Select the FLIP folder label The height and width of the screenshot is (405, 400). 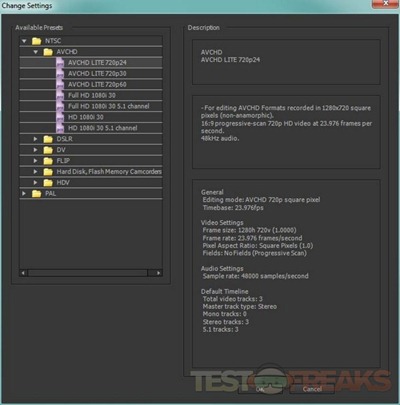click(x=63, y=161)
